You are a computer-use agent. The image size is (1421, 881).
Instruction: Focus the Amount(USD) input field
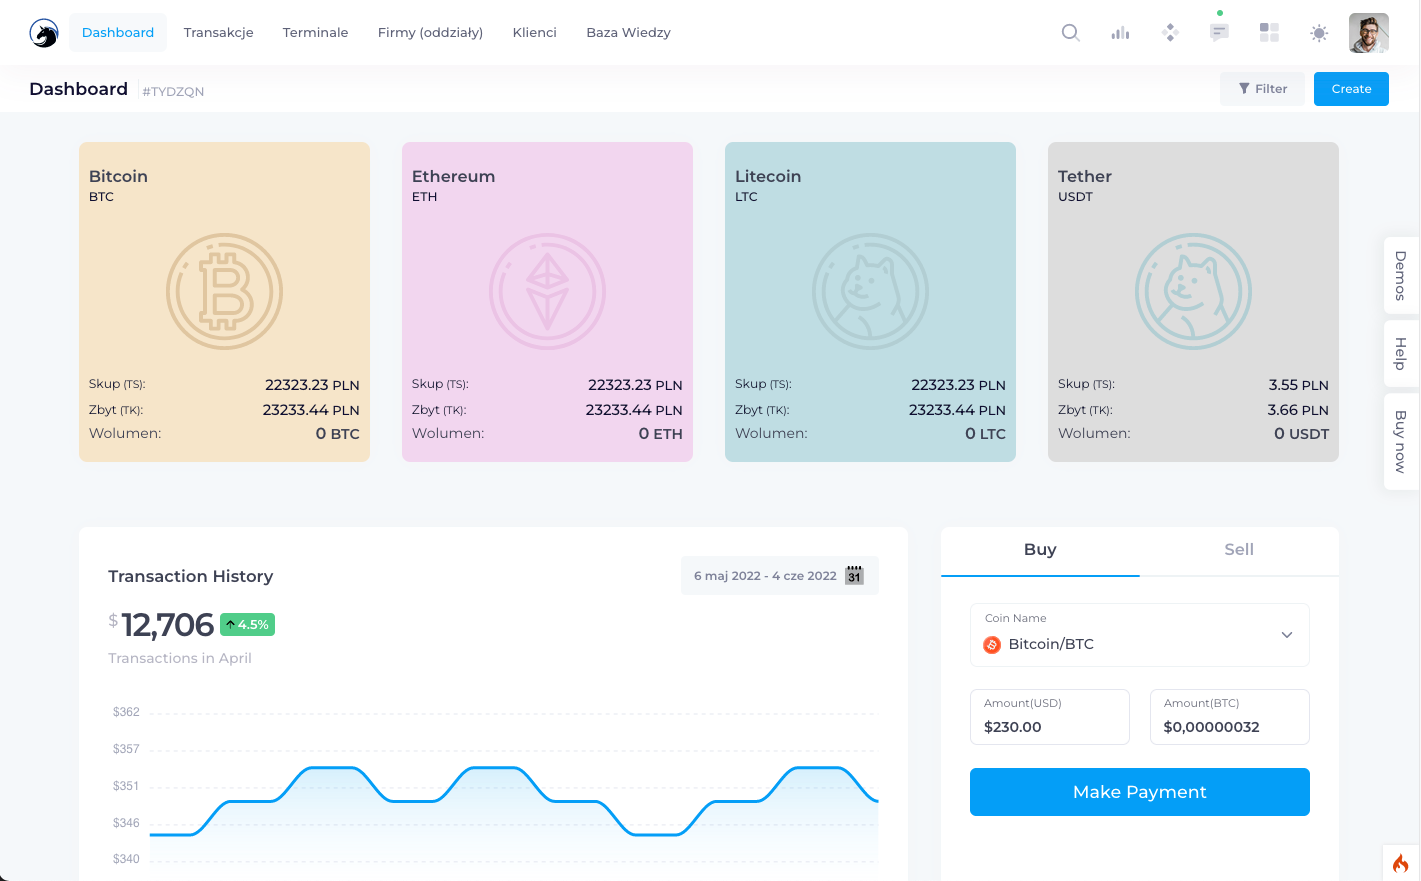click(x=1050, y=717)
